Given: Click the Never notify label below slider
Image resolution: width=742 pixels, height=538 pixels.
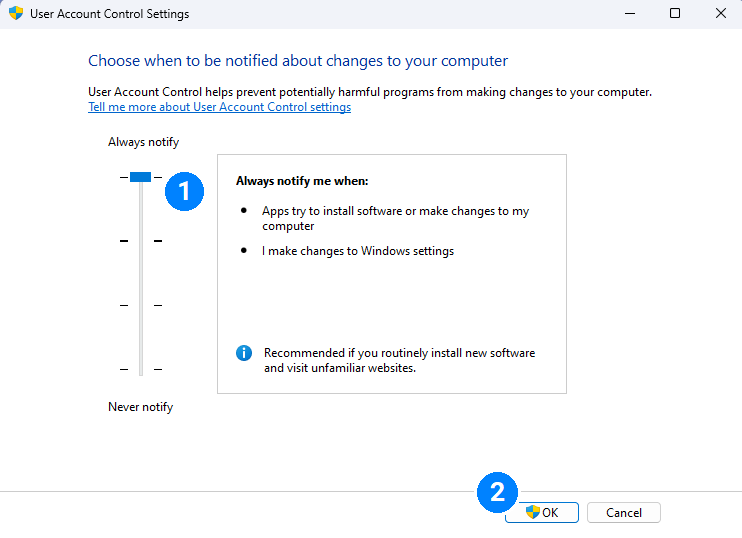Looking at the screenshot, I should [140, 407].
